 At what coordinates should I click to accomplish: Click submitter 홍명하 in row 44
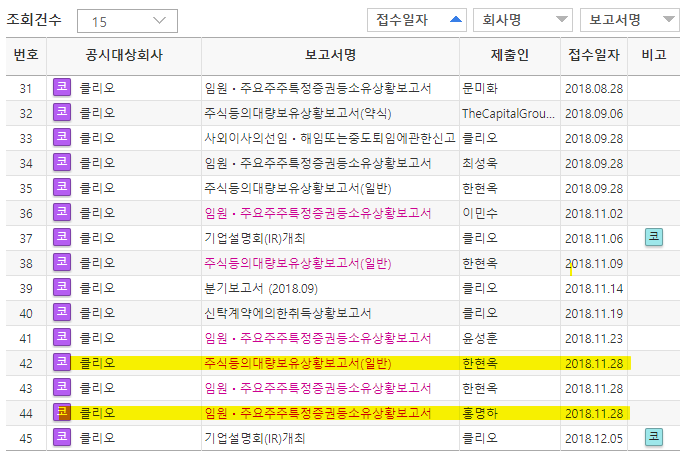pos(480,413)
